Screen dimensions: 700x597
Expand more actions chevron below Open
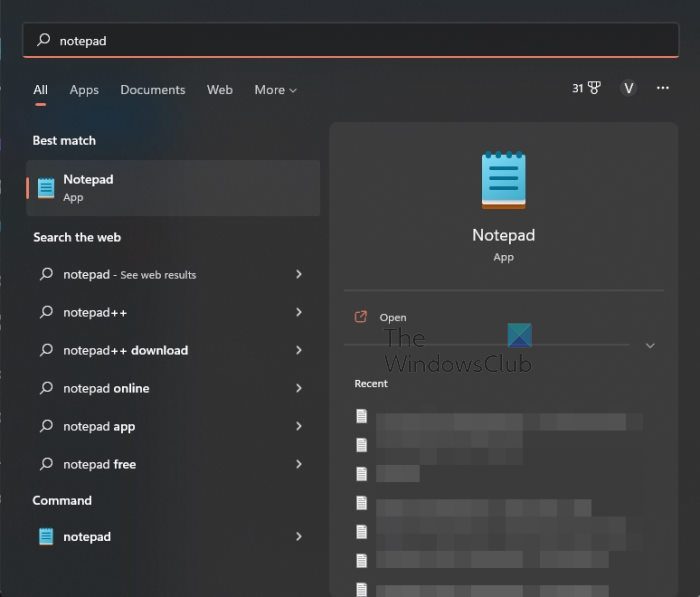click(x=650, y=346)
